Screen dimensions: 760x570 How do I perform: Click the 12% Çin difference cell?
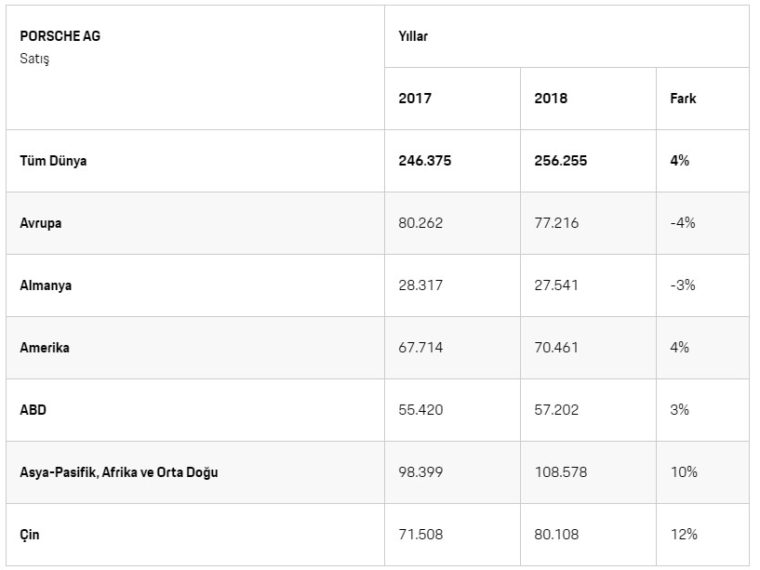(683, 534)
